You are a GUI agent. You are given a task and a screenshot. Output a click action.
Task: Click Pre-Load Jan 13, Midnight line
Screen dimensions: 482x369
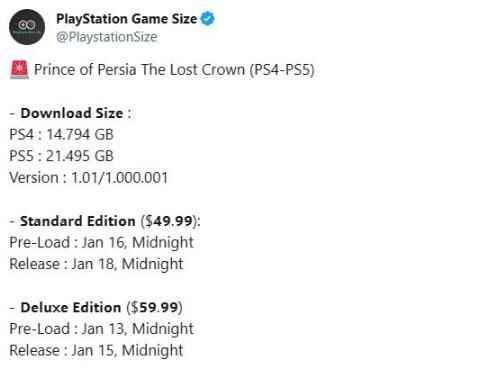pos(101,329)
